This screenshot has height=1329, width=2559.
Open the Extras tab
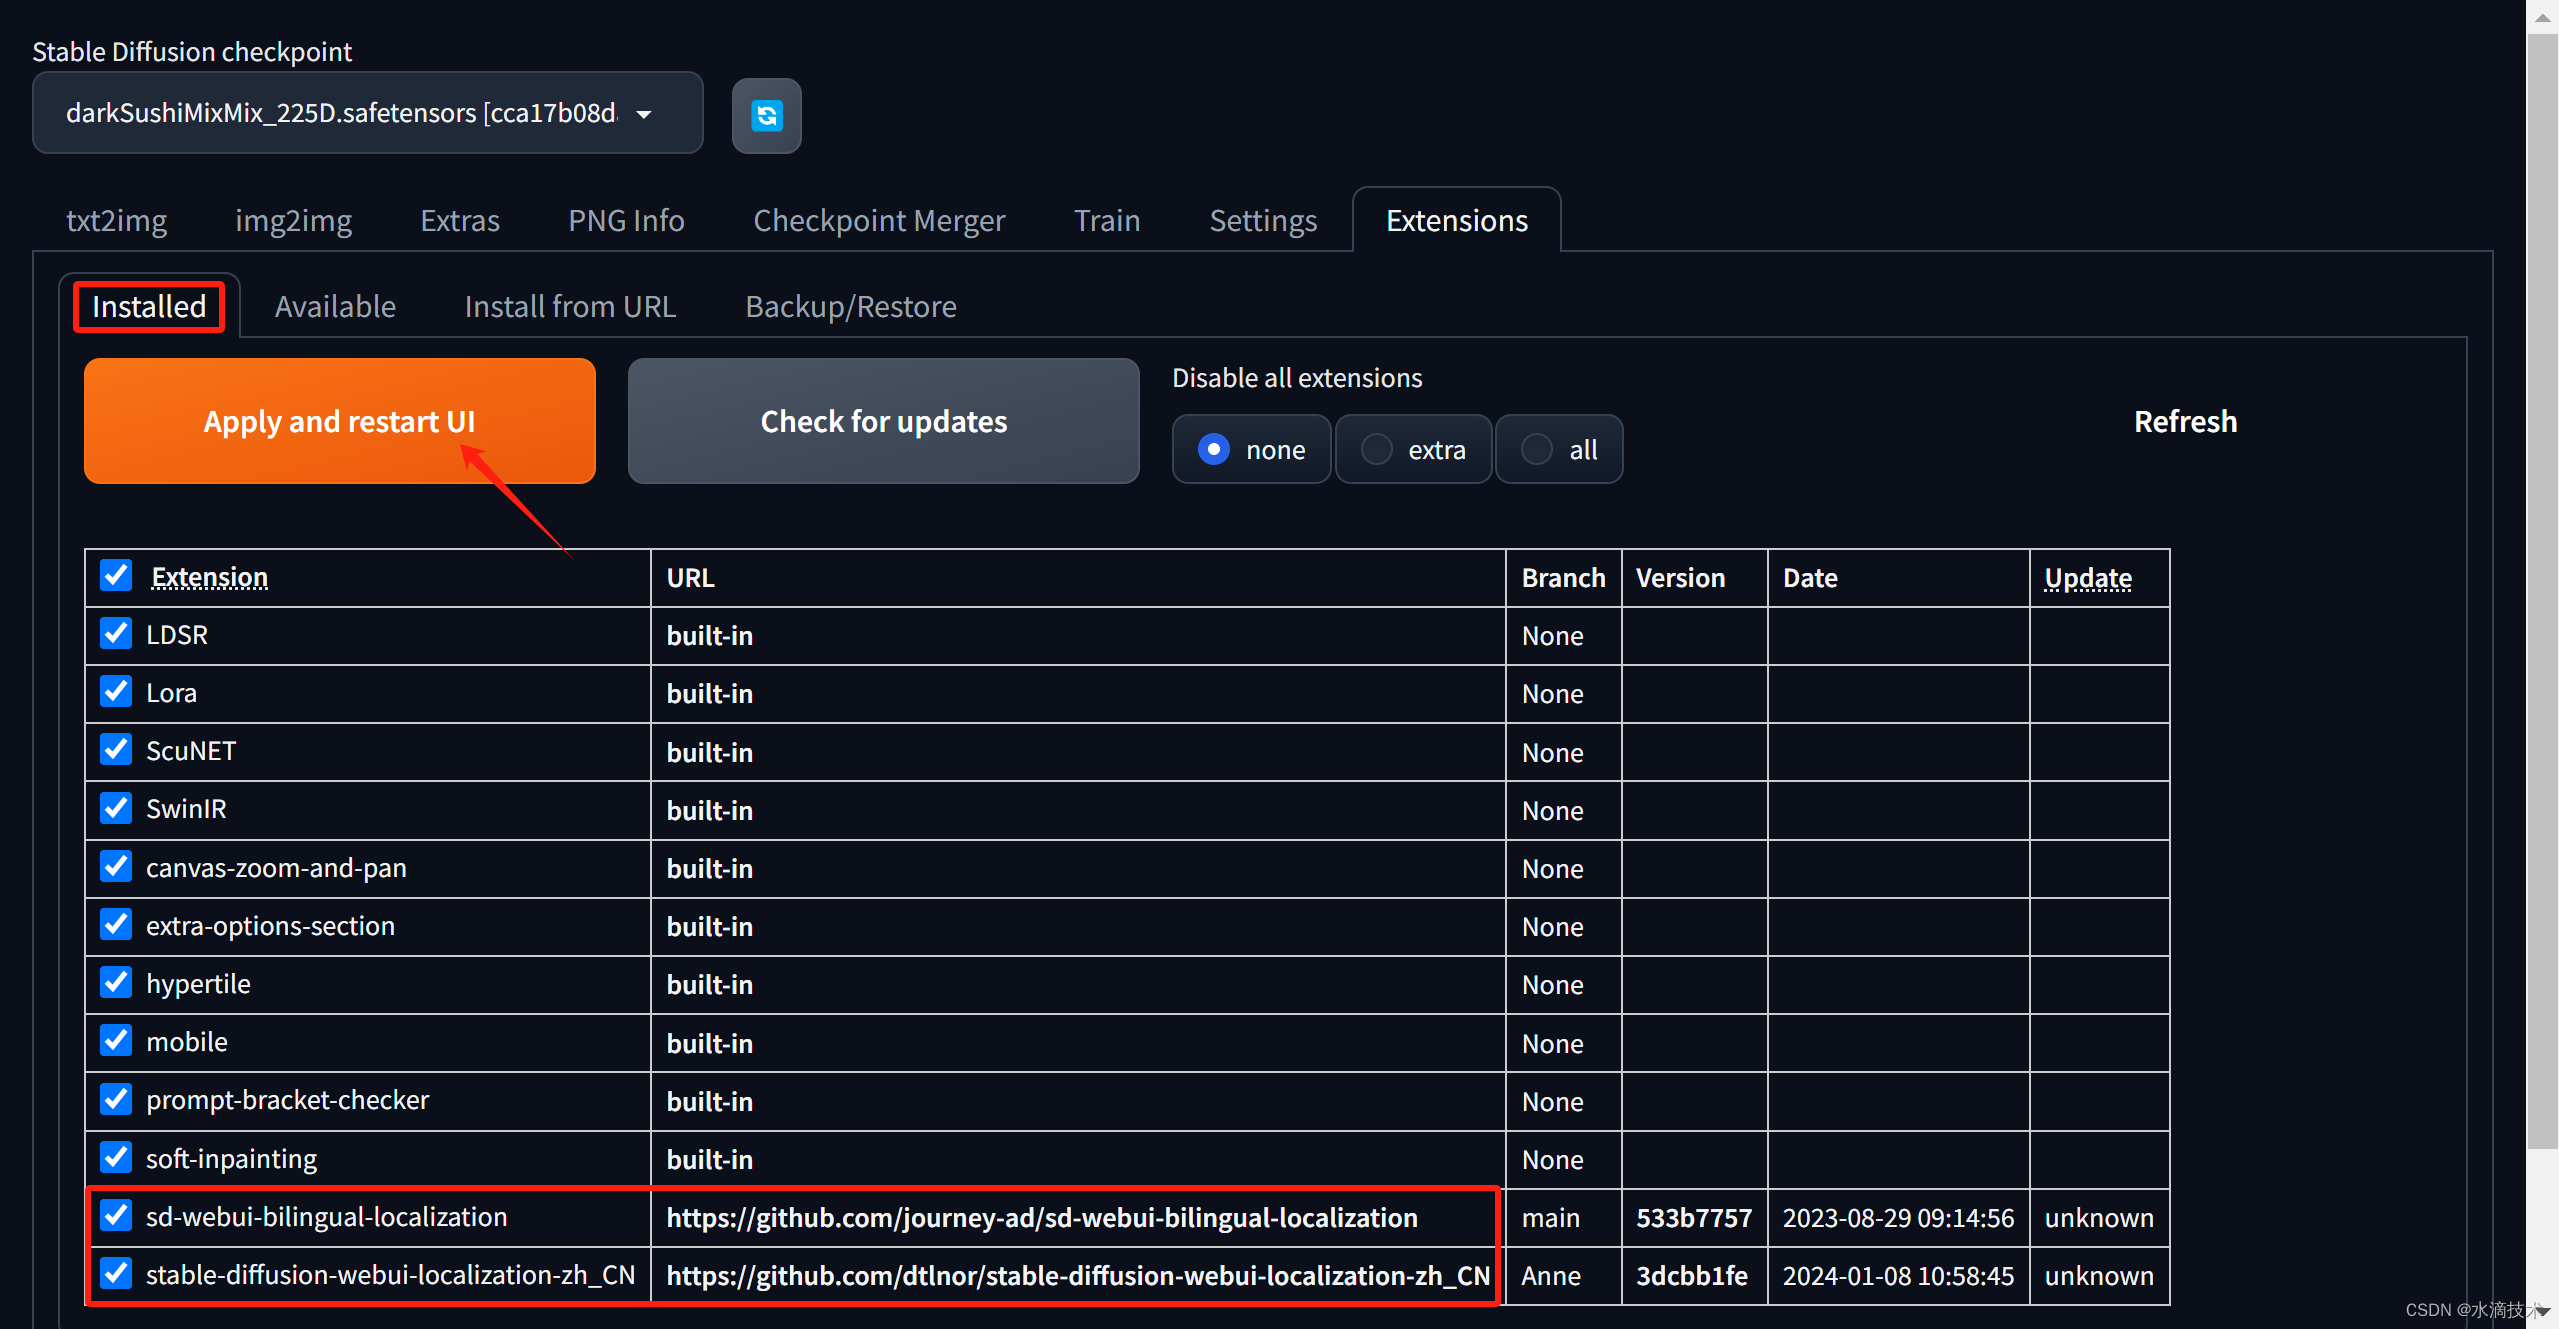460,220
